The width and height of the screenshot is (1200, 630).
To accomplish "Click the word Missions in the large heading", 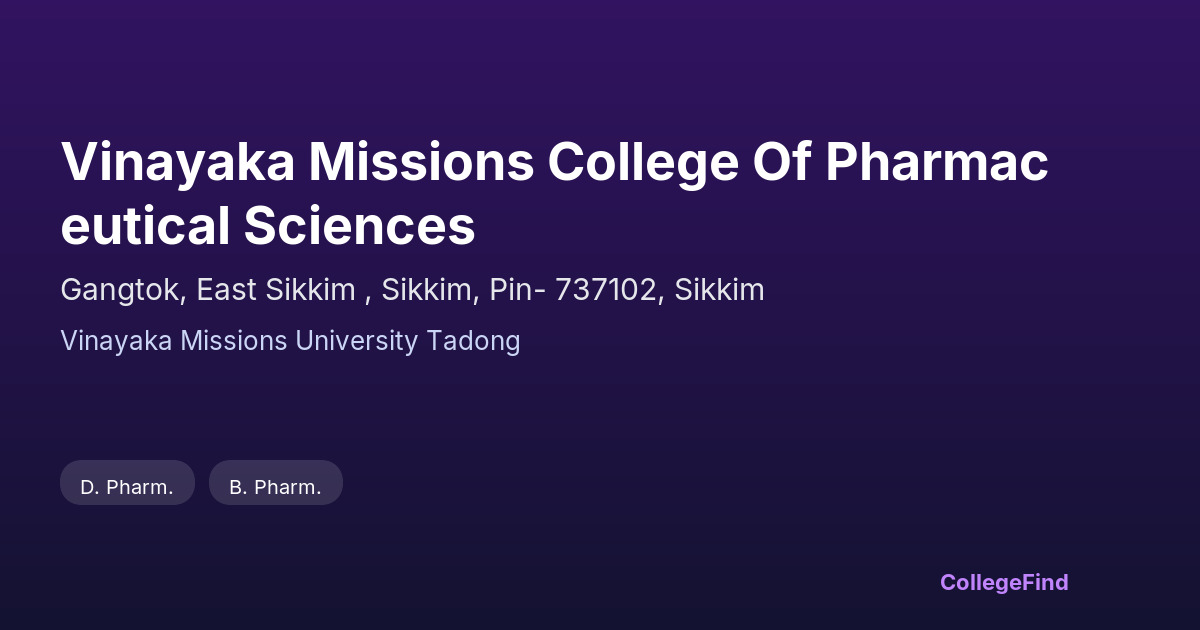I will 422,162.
